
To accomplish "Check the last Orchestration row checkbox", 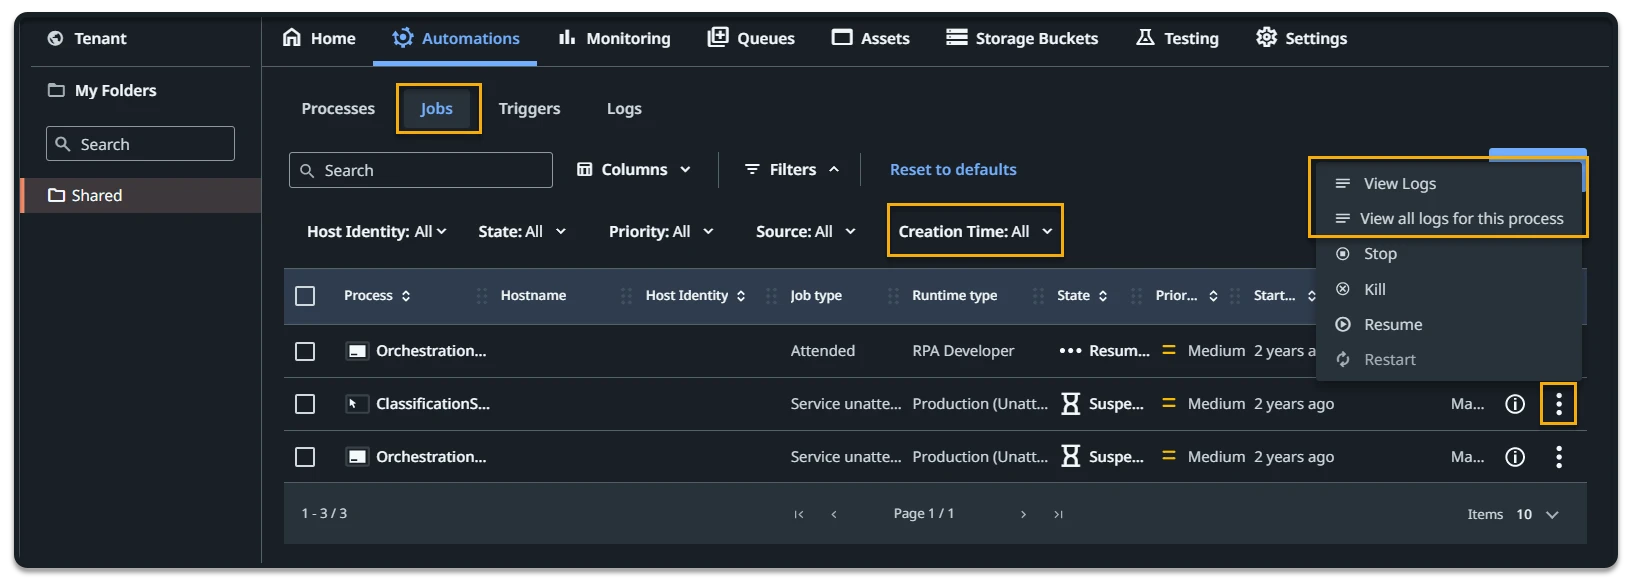I will point(305,457).
